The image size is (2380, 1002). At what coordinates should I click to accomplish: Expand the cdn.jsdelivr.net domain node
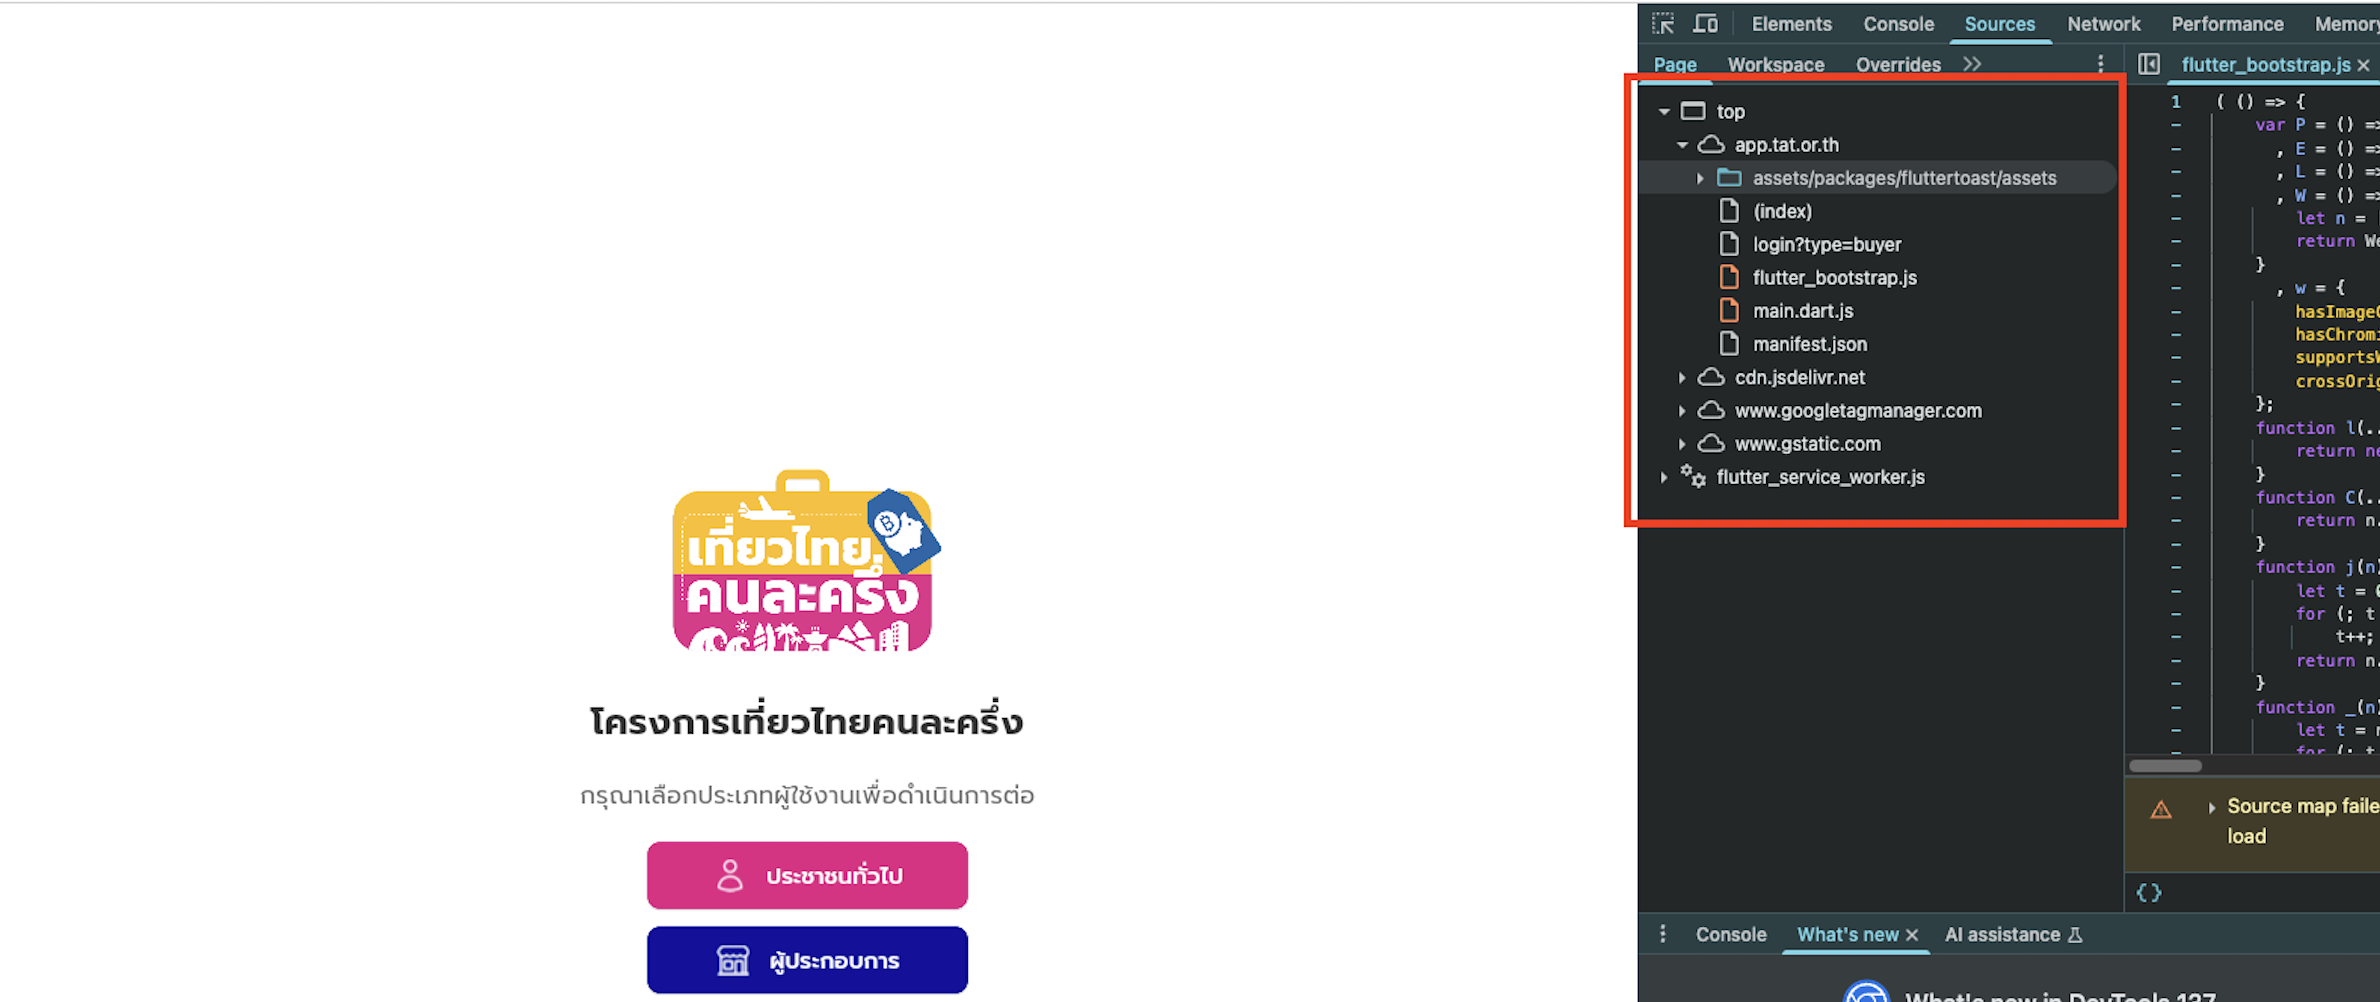pos(1682,378)
